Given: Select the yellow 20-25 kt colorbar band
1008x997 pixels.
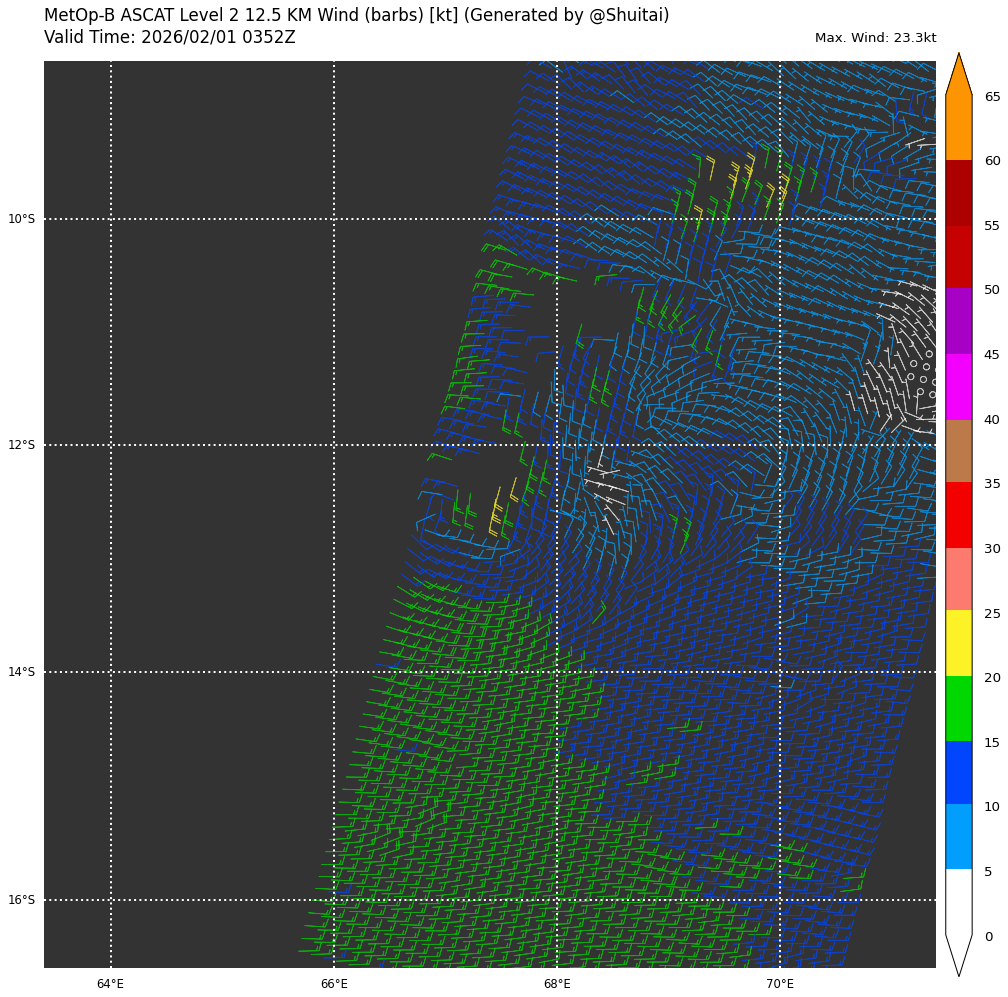Looking at the screenshot, I should coord(958,642).
